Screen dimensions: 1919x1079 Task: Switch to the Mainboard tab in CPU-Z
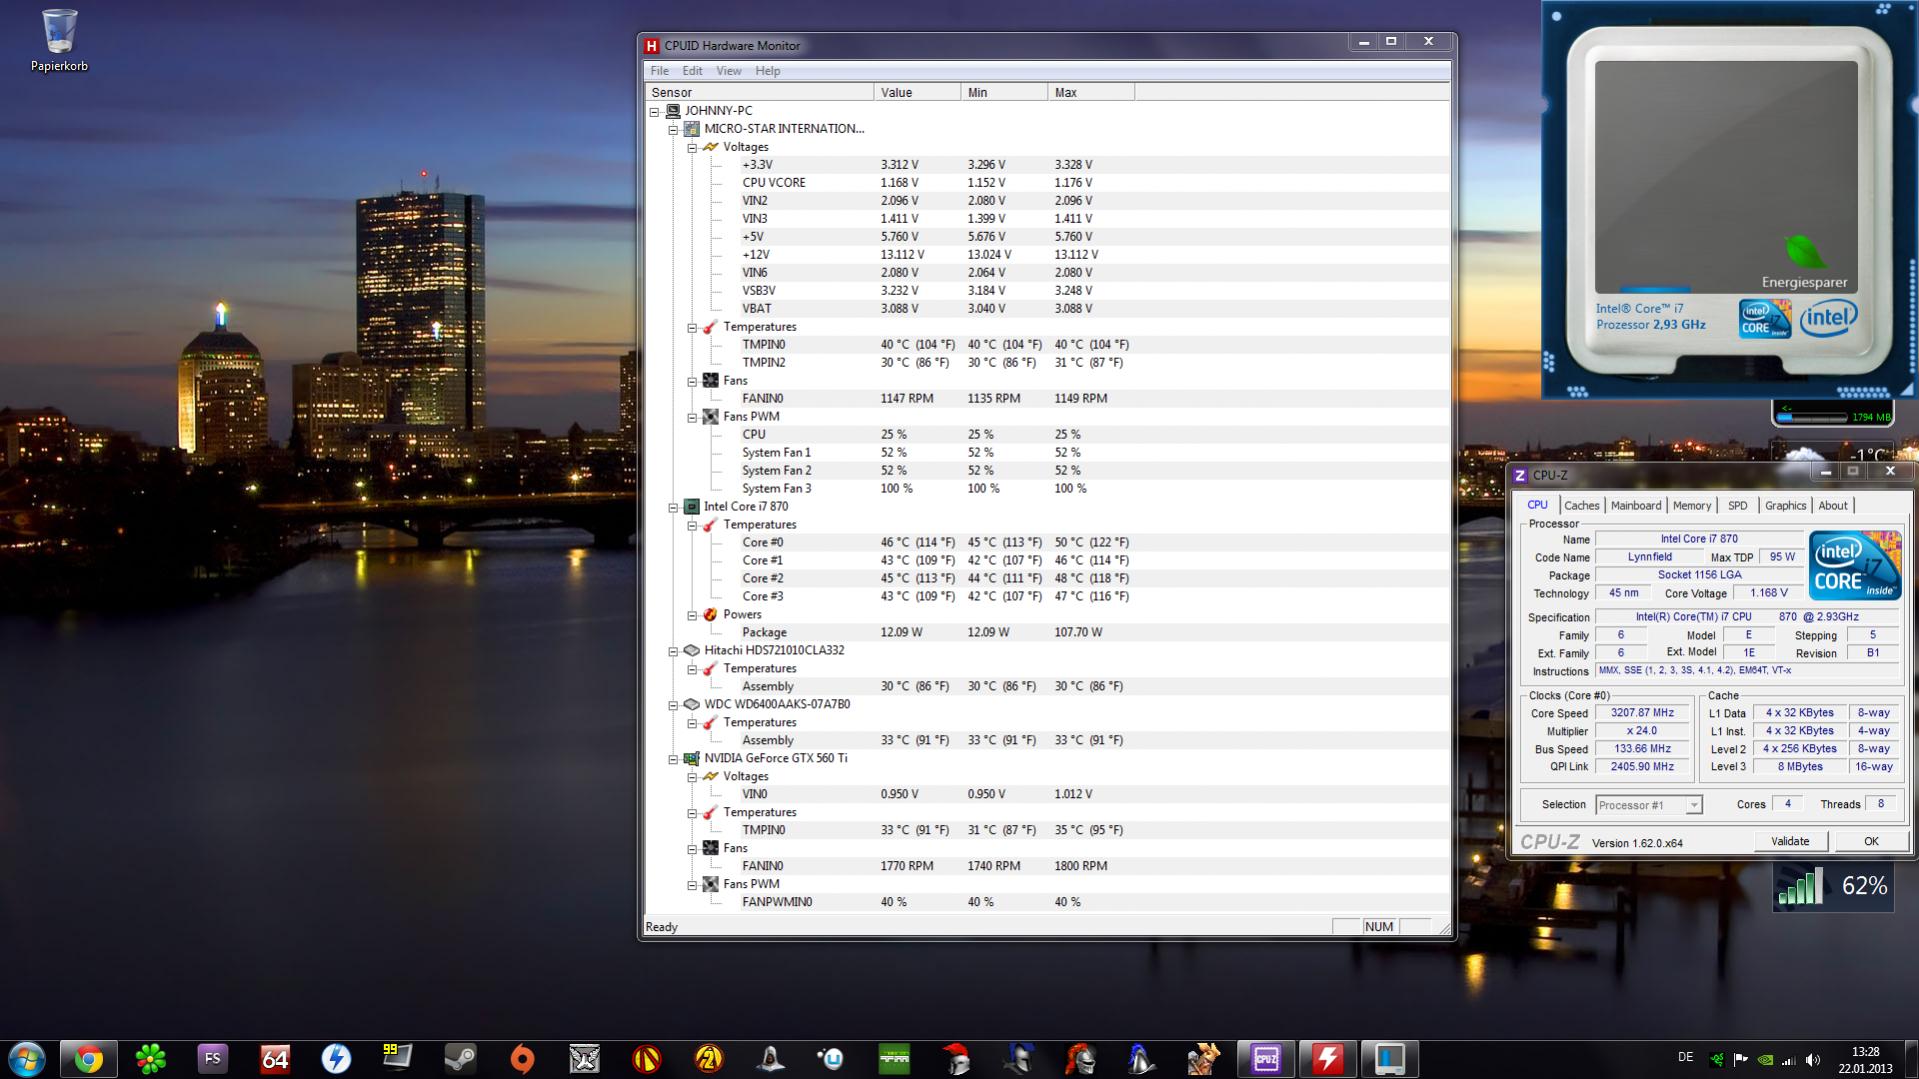tap(1635, 506)
